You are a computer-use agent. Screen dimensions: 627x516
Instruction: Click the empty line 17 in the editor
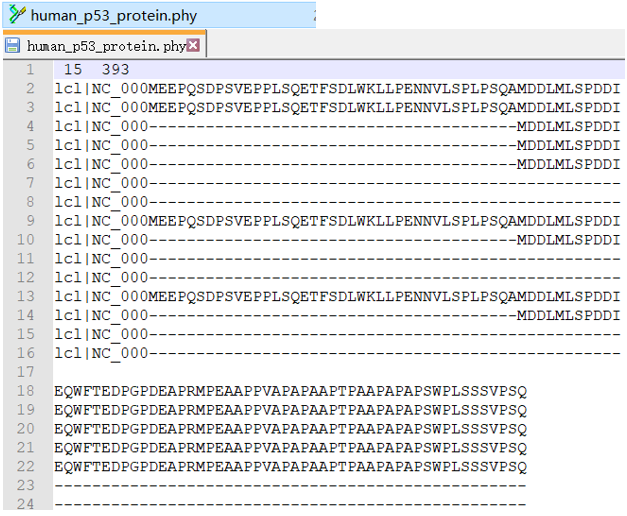tap(339, 372)
